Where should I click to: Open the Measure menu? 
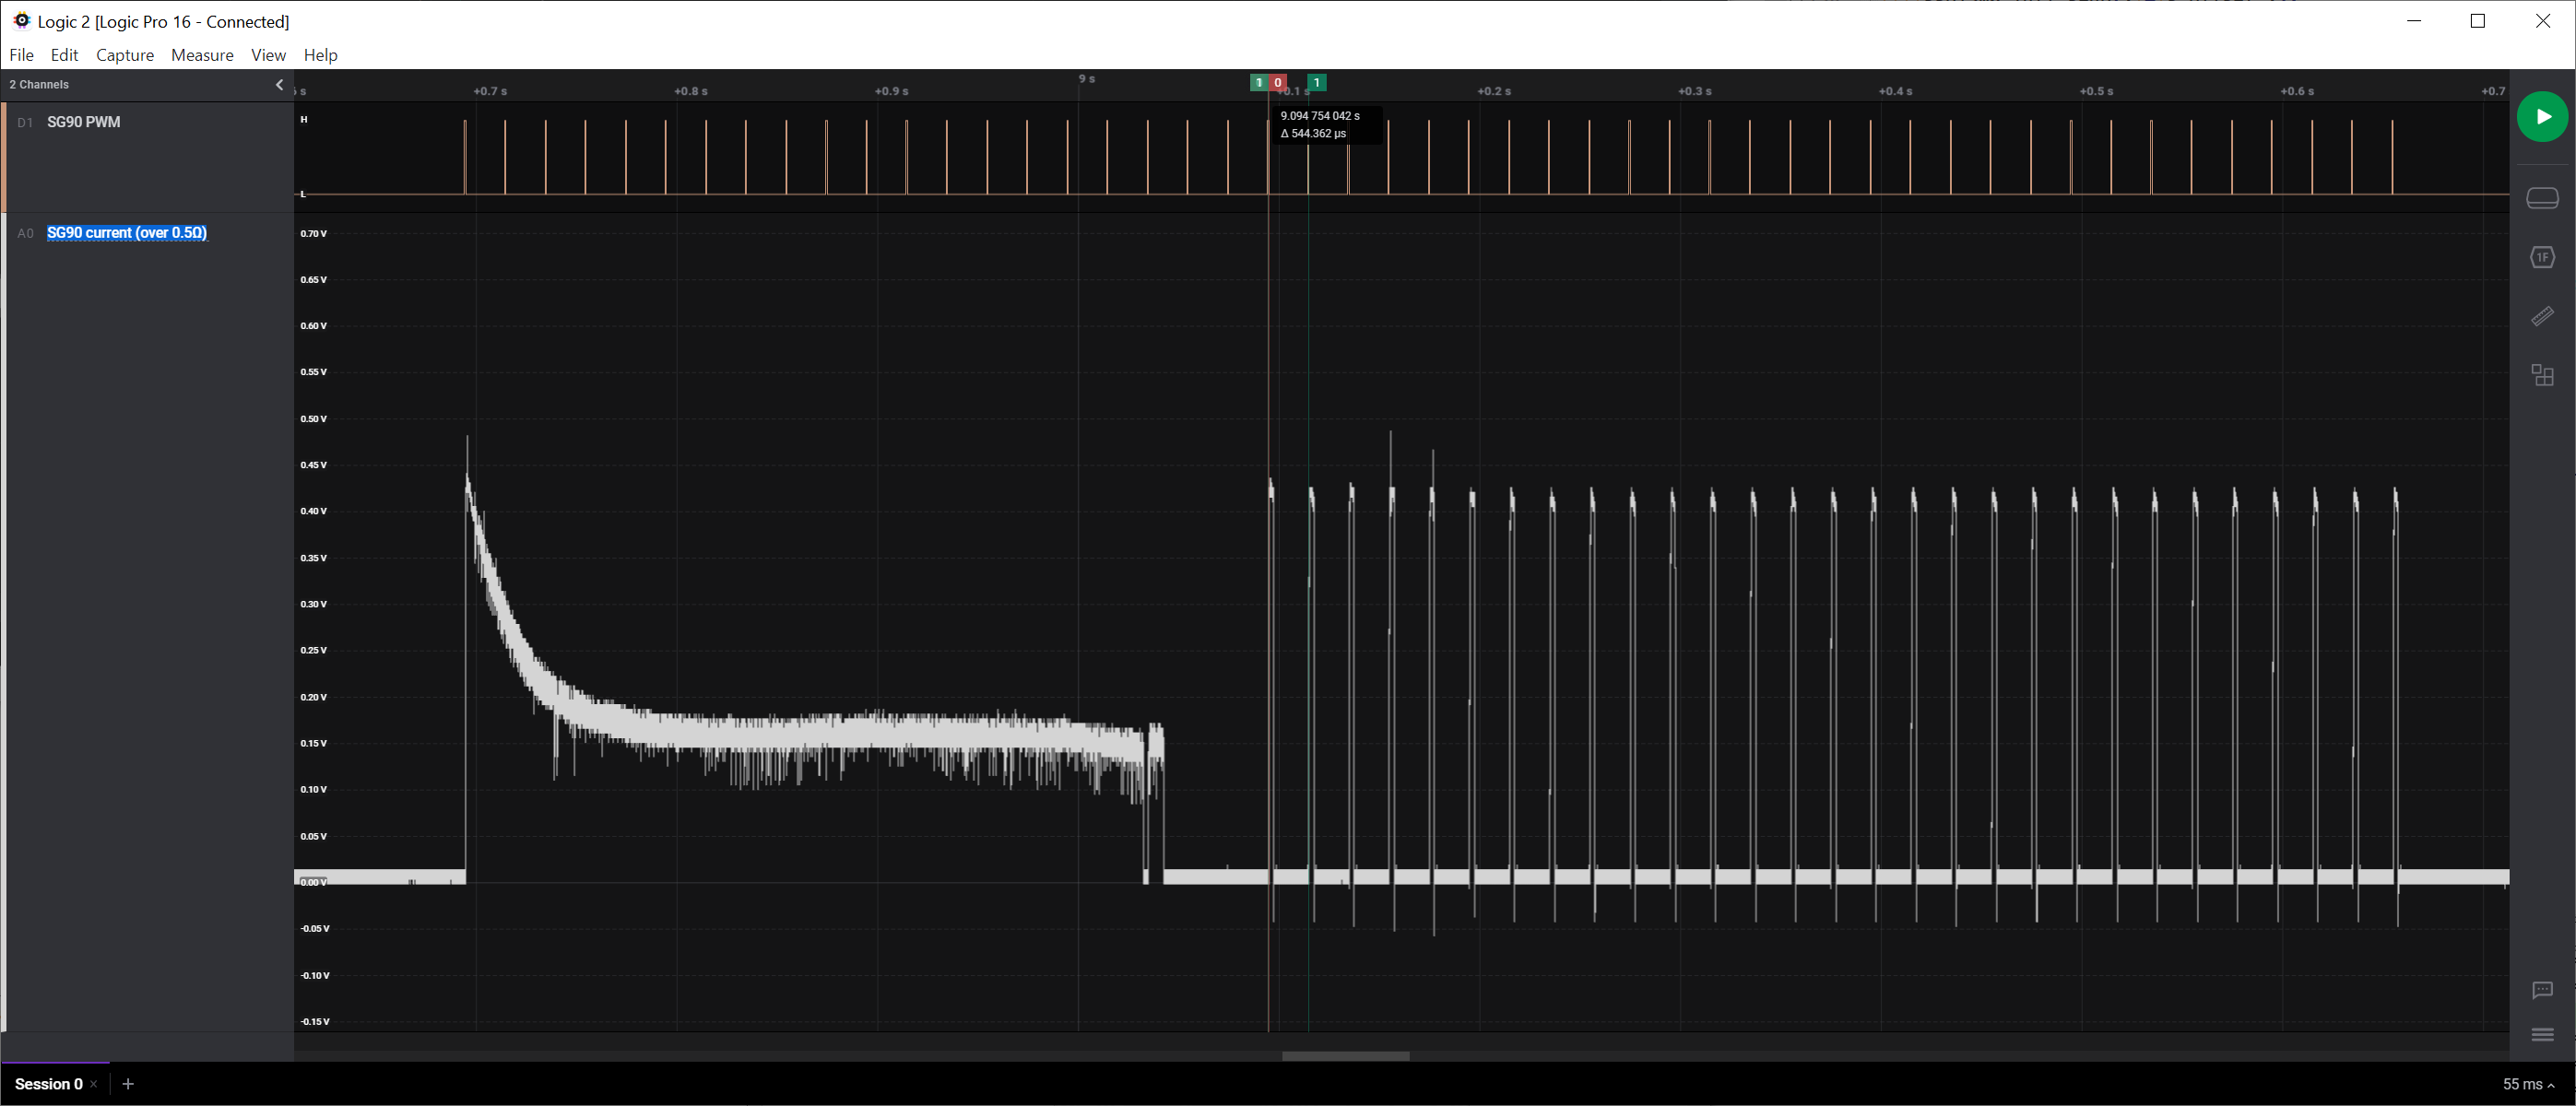(202, 55)
